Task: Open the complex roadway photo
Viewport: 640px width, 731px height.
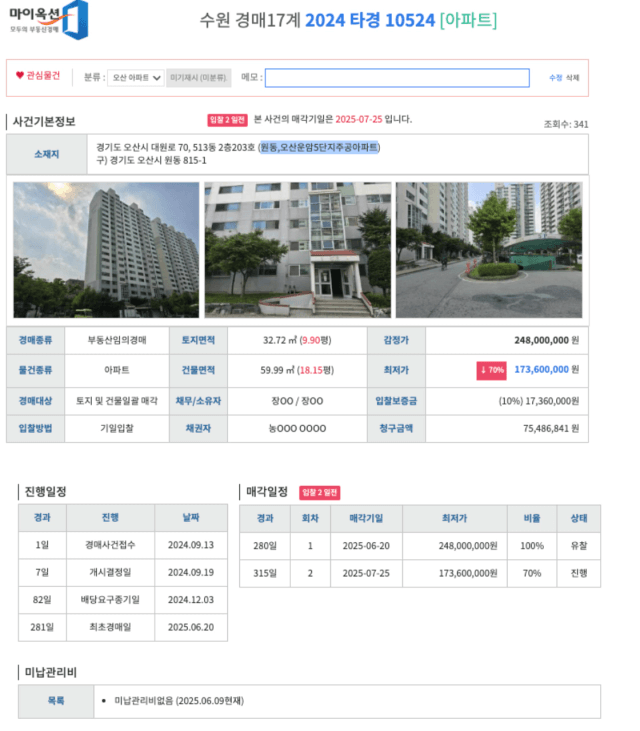Action: click(x=489, y=250)
